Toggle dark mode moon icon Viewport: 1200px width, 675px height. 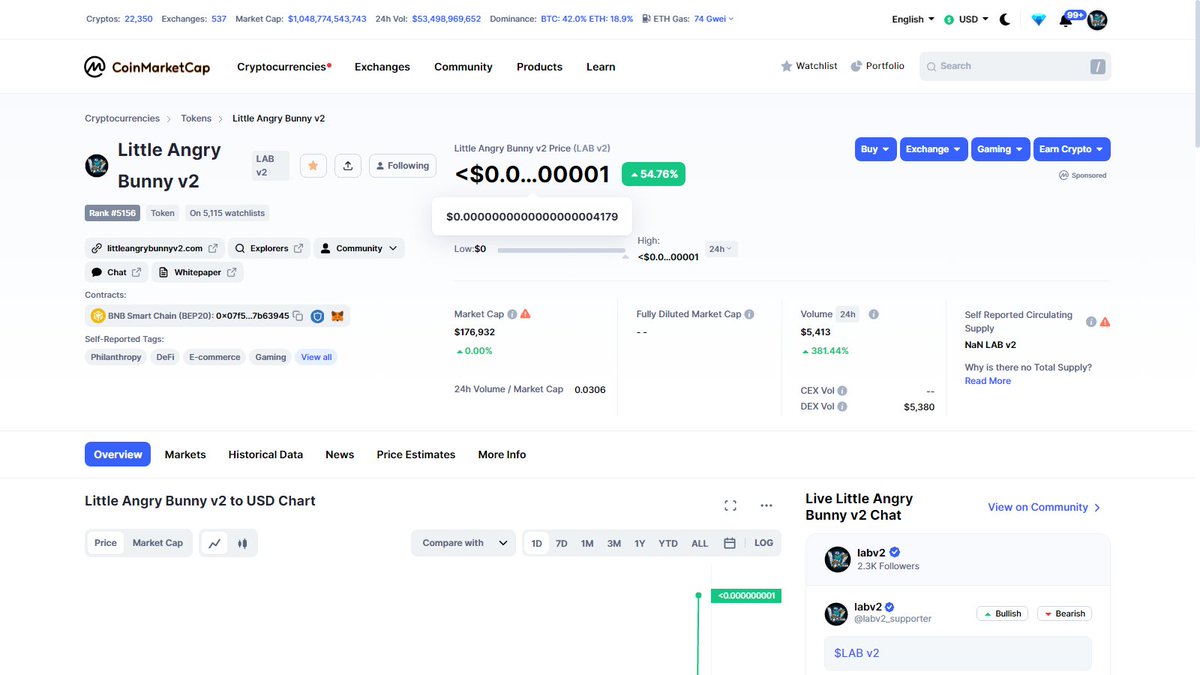[1005, 19]
